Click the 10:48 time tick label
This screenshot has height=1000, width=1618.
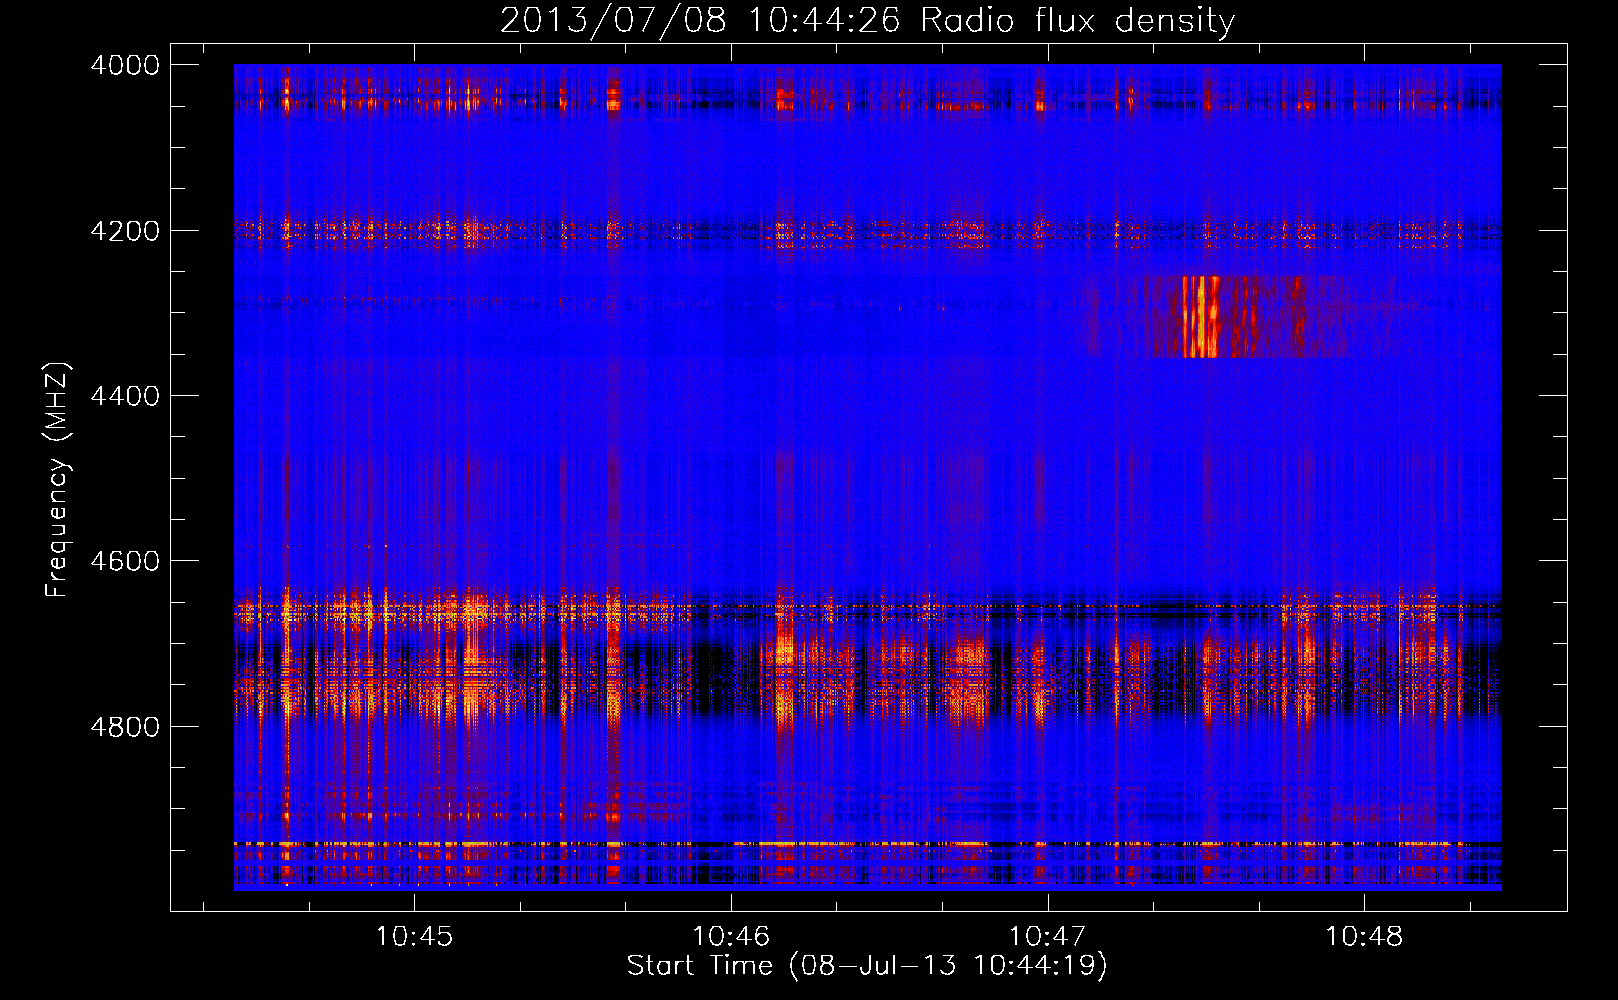point(1364,937)
